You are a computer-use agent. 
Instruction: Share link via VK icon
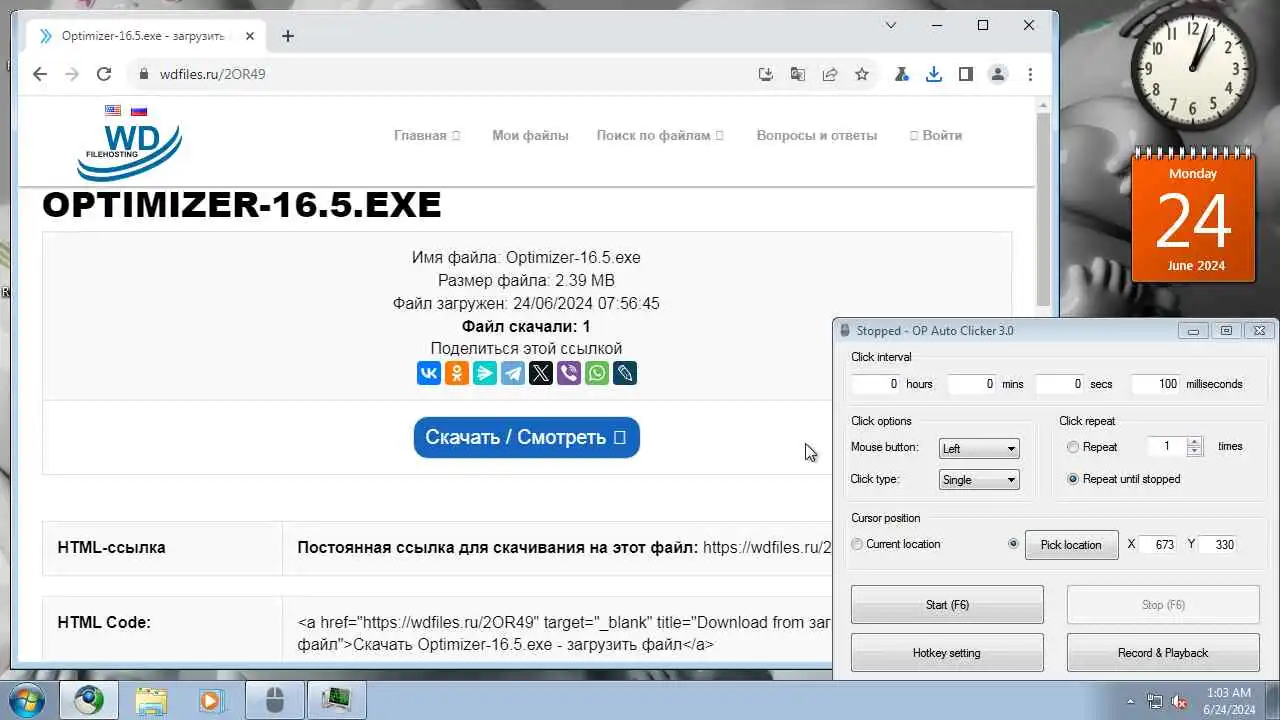[x=429, y=373]
